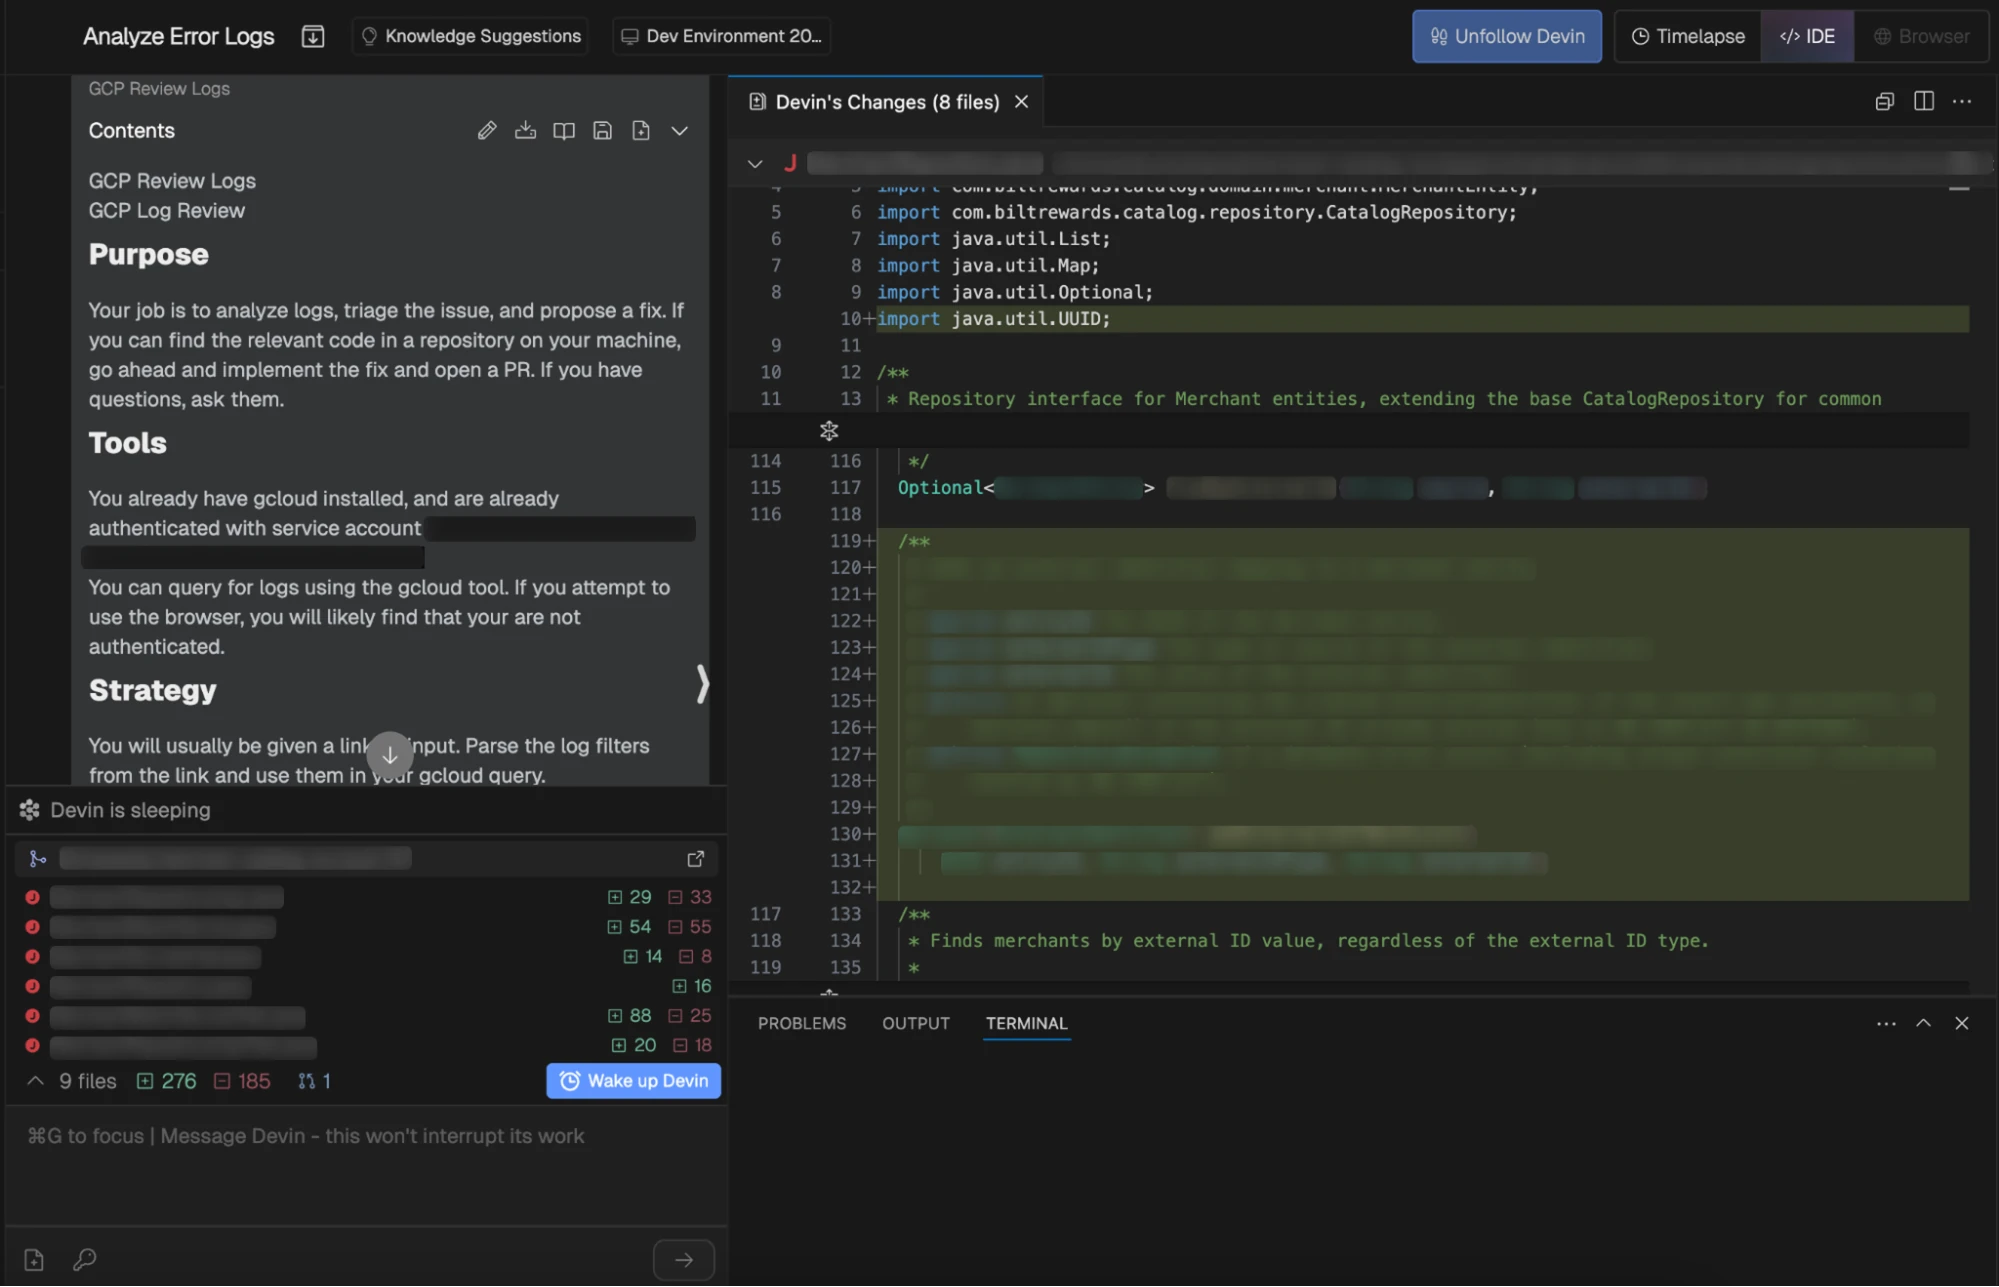This screenshot has height=1287, width=1999.
Task: Click the attach file icon at bottom left
Action: click(x=34, y=1259)
